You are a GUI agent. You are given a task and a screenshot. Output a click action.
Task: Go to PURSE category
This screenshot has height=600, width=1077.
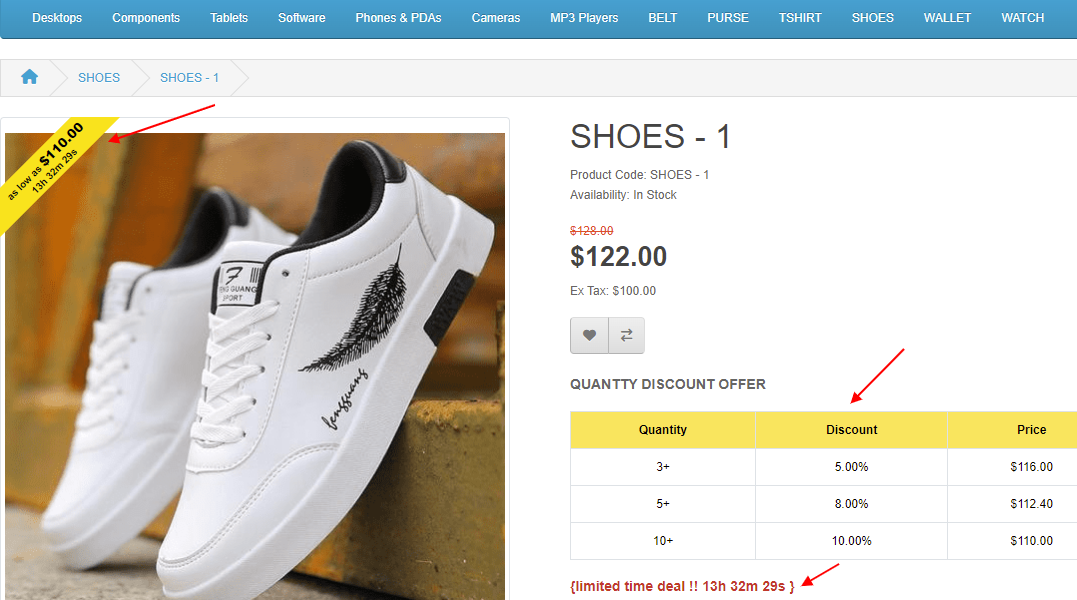click(x=728, y=18)
